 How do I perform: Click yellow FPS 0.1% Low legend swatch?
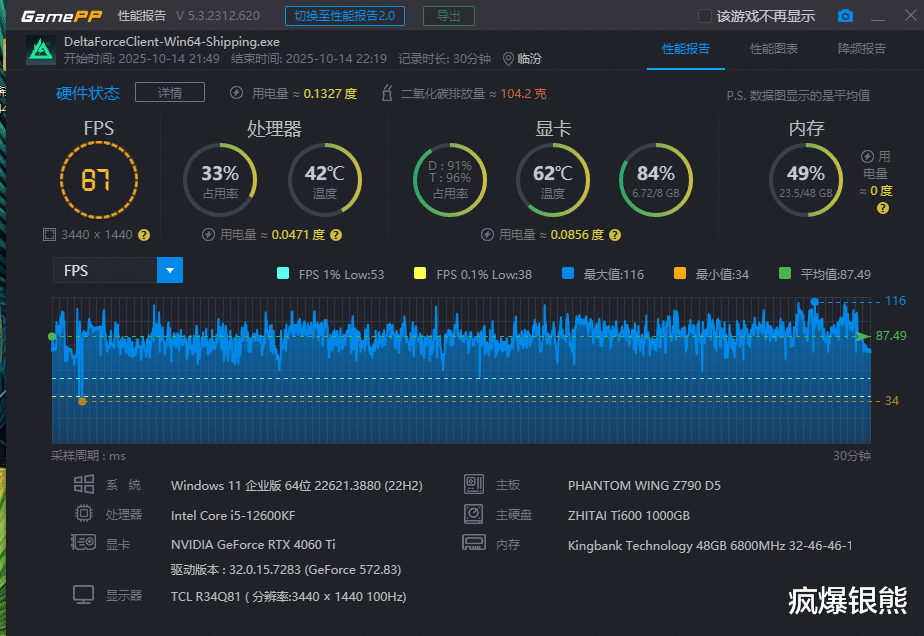click(x=420, y=273)
